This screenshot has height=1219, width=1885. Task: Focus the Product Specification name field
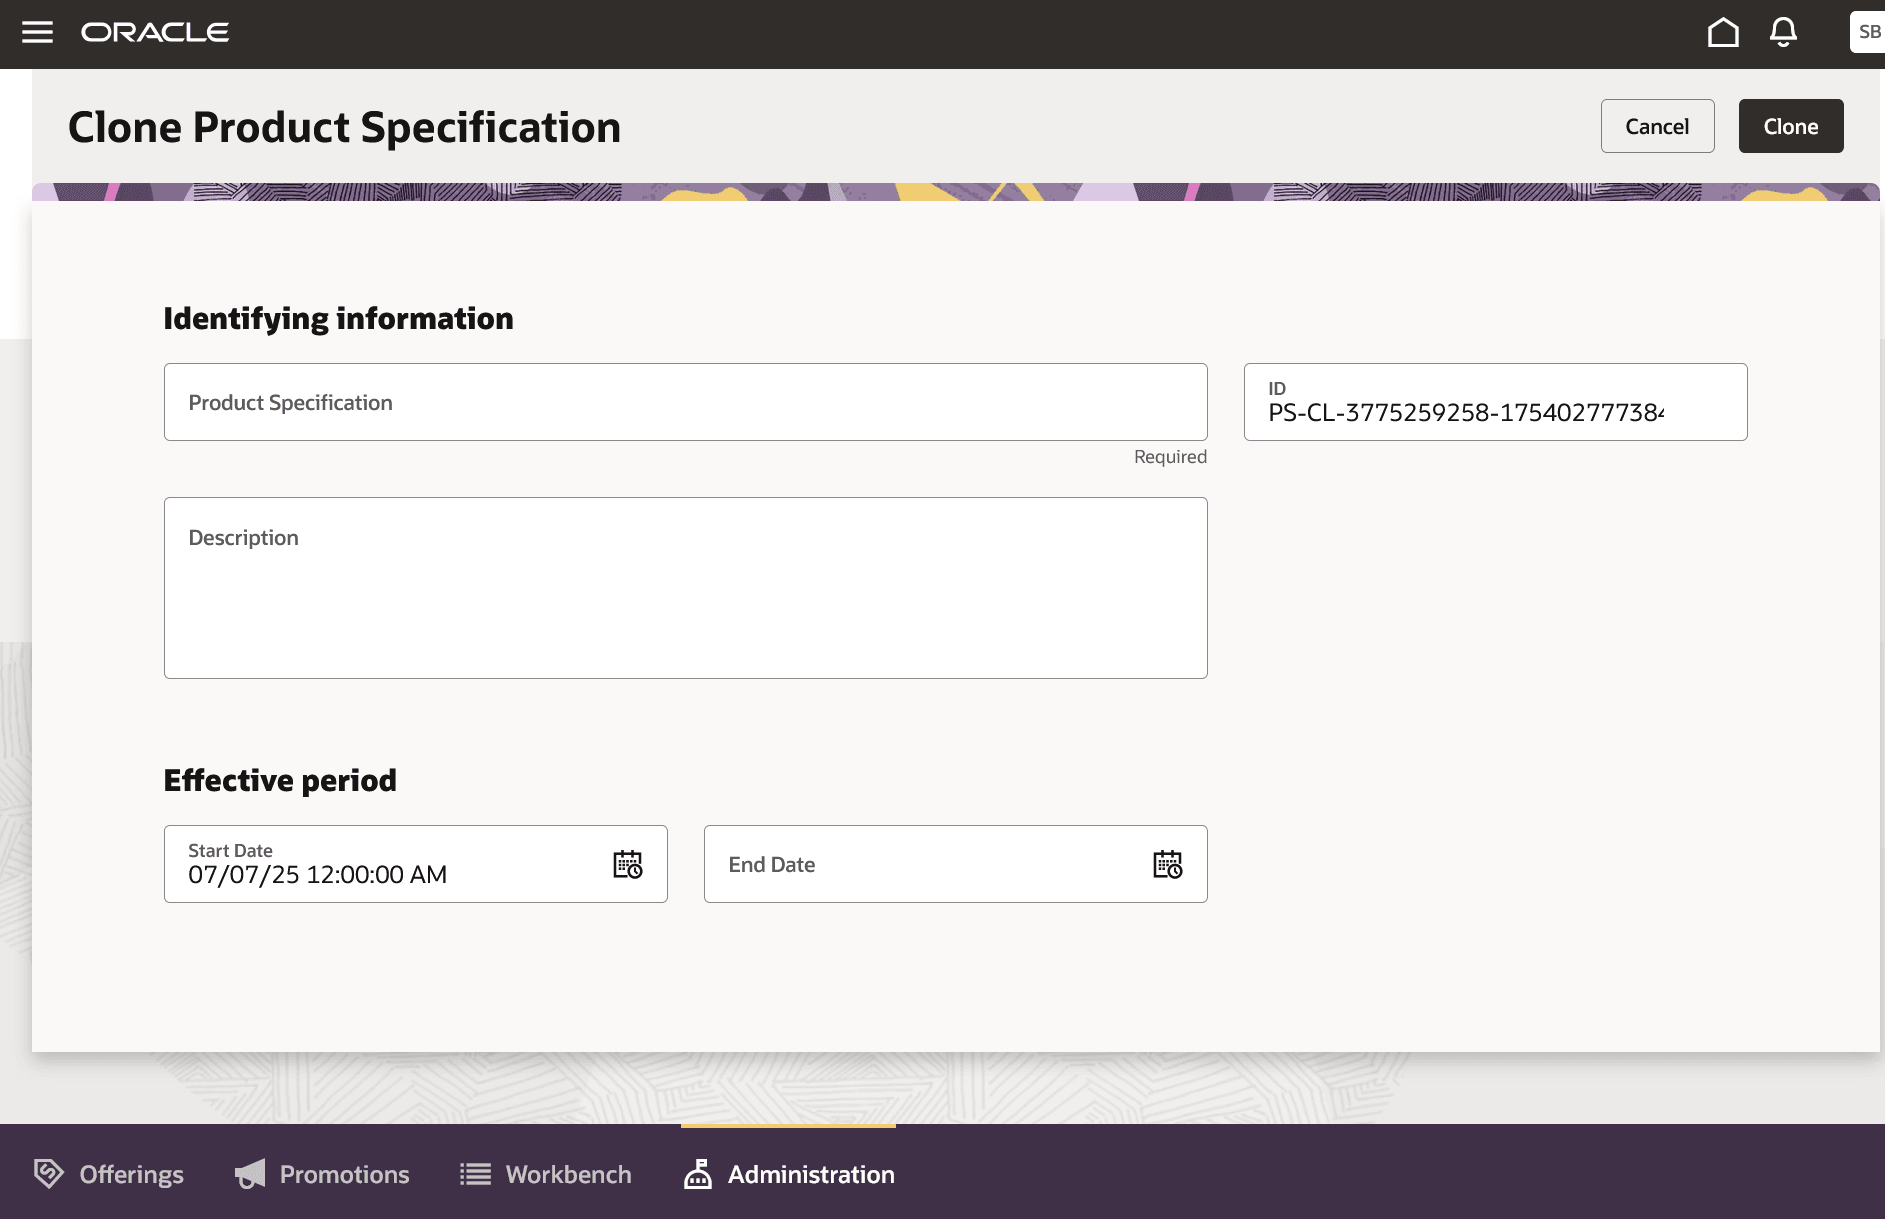(685, 401)
